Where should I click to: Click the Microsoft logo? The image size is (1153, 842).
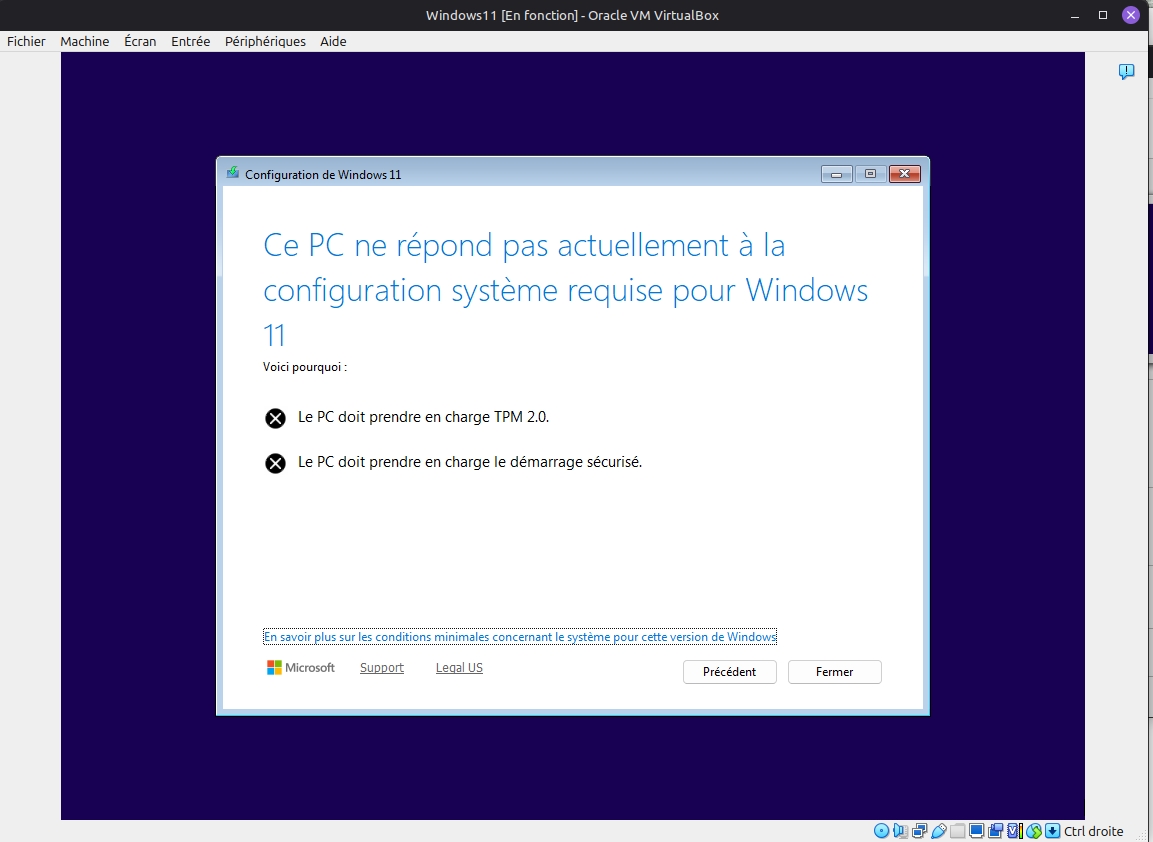click(301, 667)
